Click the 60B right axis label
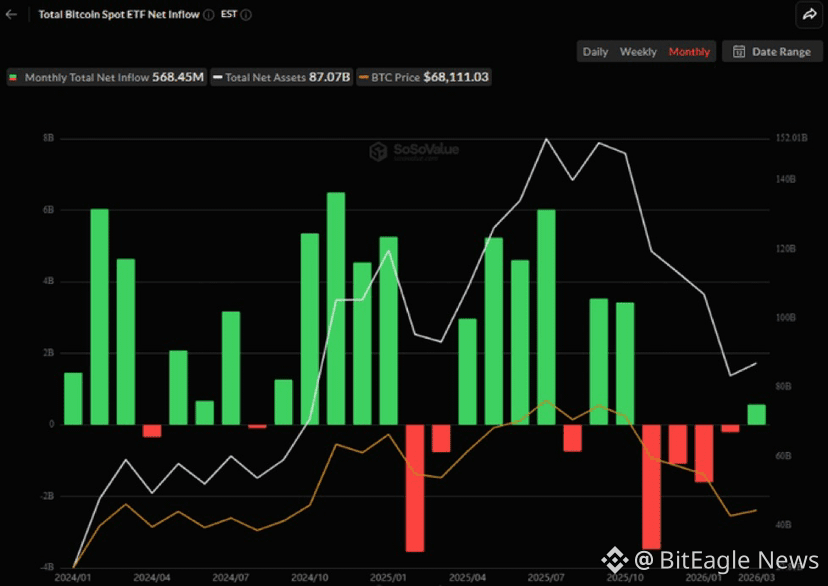Screen dimensions: 828x586 click(783, 456)
